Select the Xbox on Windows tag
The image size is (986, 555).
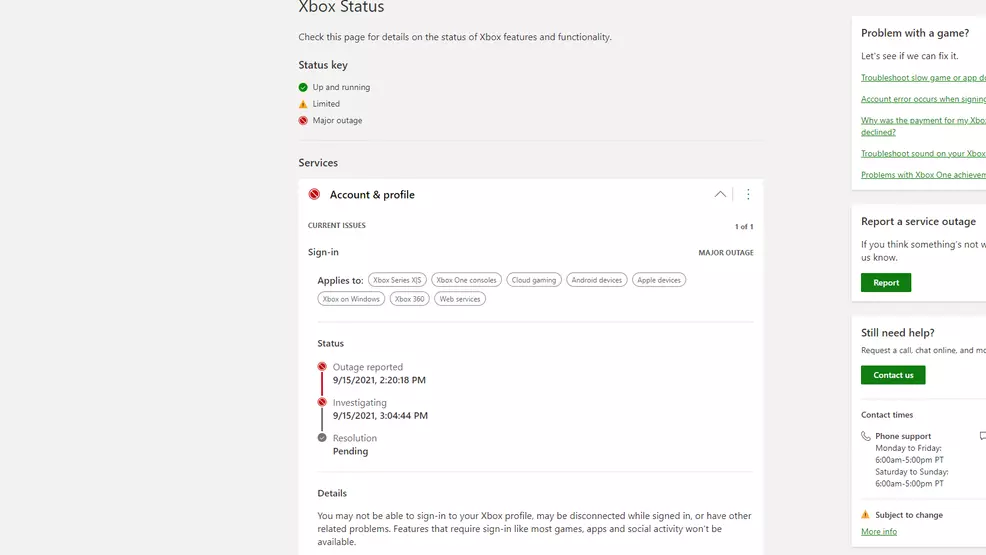point(351,299)
